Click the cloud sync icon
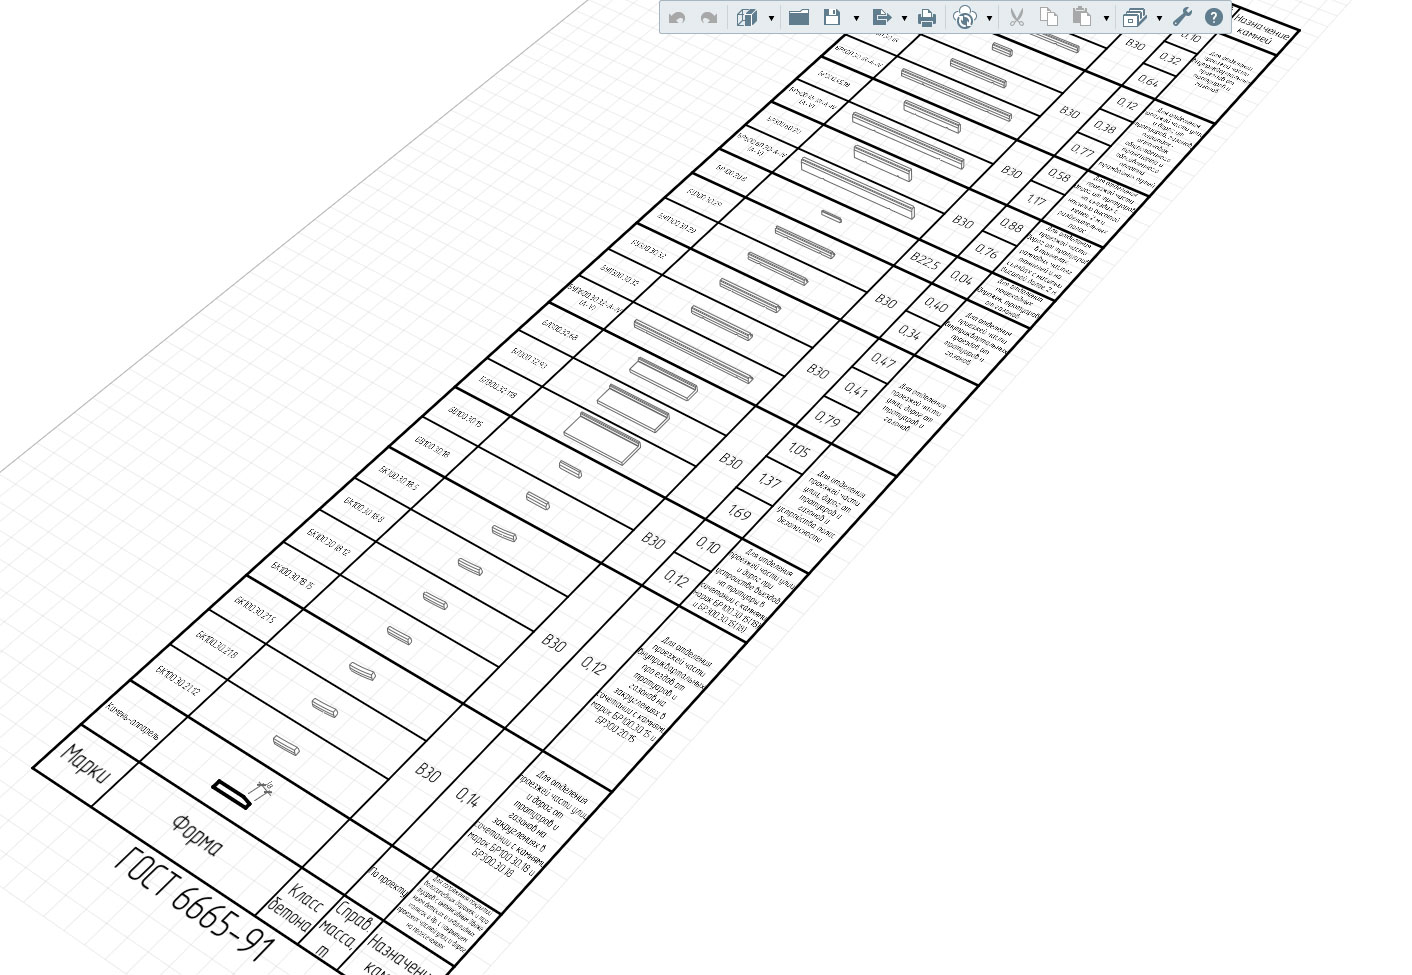 click(x=965, y=17)
